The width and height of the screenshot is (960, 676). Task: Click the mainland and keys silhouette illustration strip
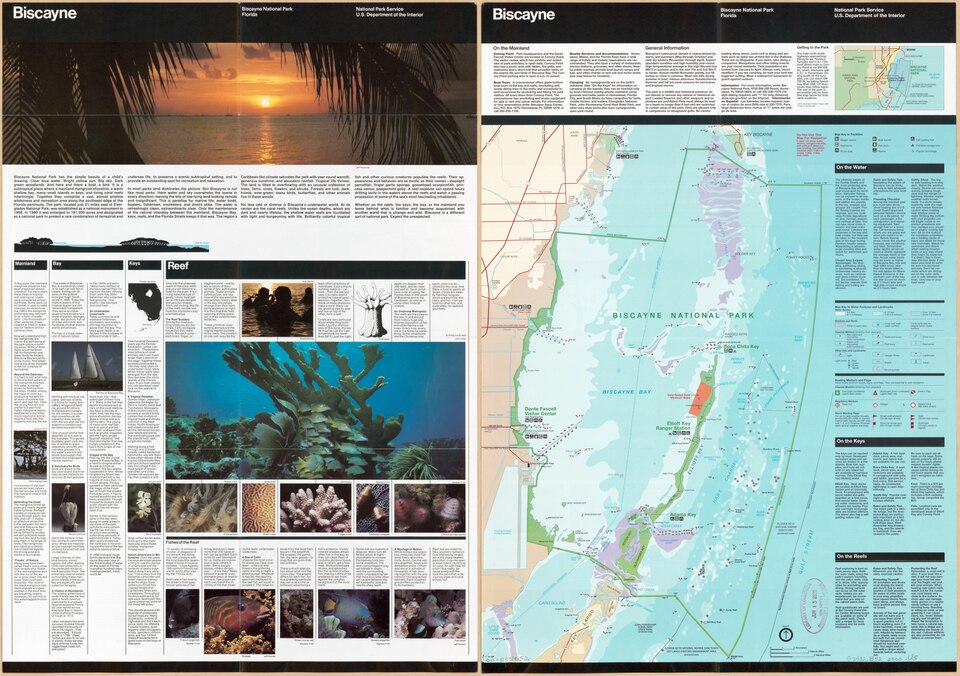(x=112, y=243)
